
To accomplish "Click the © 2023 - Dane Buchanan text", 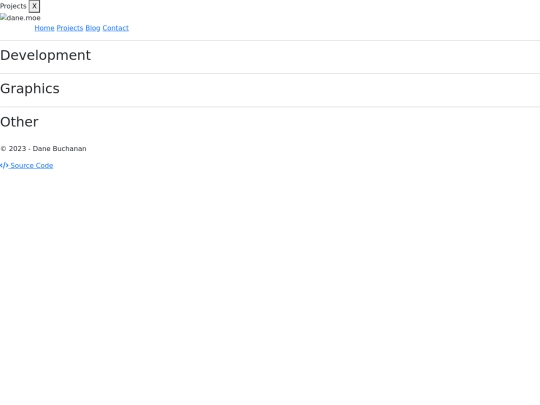I will (x=43, y=148).
